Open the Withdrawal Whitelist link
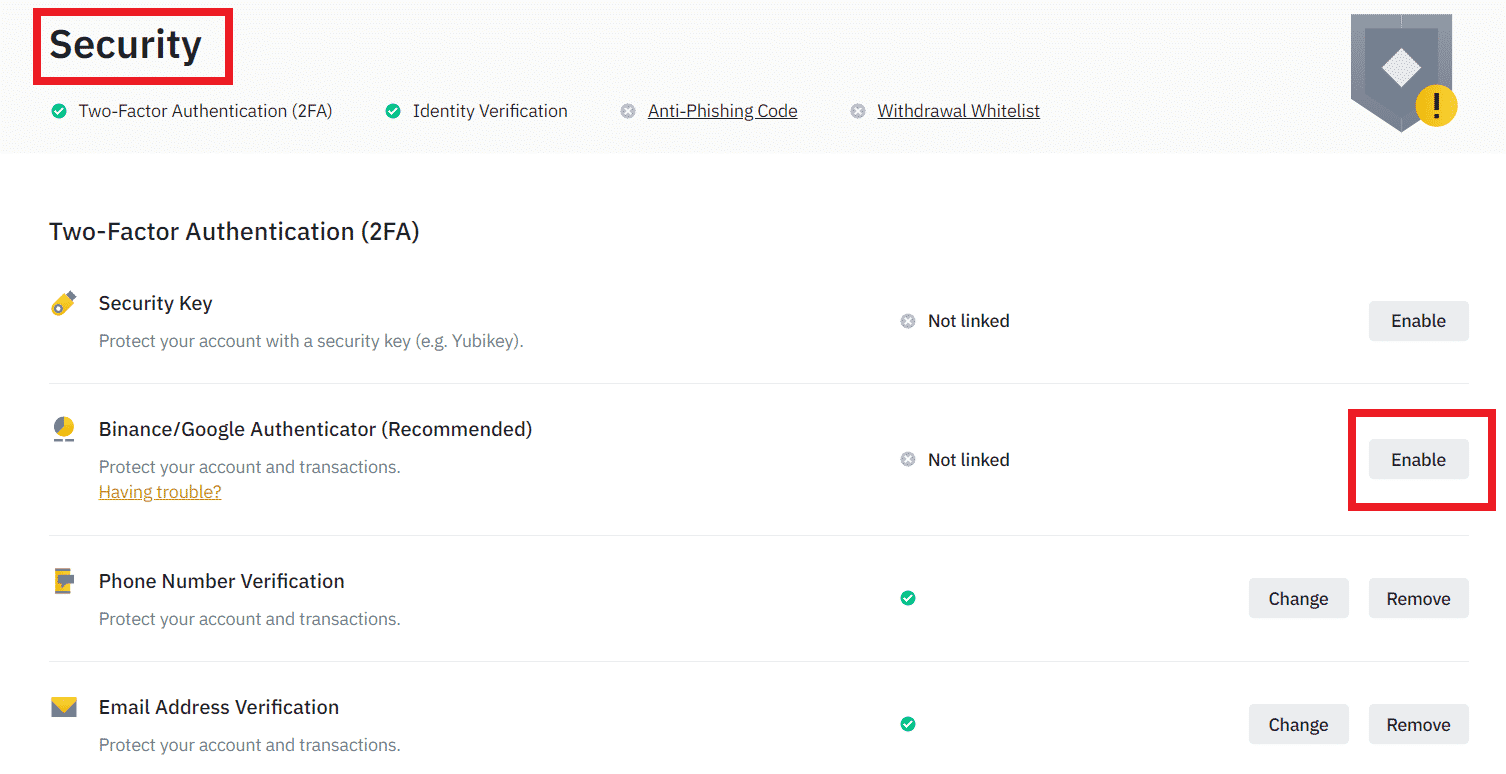This screenshot has height=774, width=1506. click(x=958, y=111)
